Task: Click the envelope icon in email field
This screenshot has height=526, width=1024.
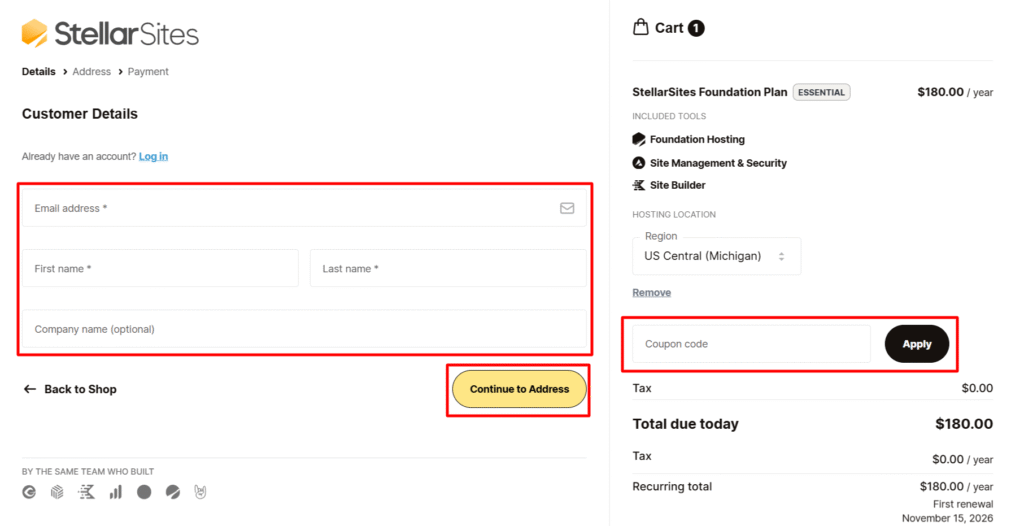Action: [x=567, y=208]
